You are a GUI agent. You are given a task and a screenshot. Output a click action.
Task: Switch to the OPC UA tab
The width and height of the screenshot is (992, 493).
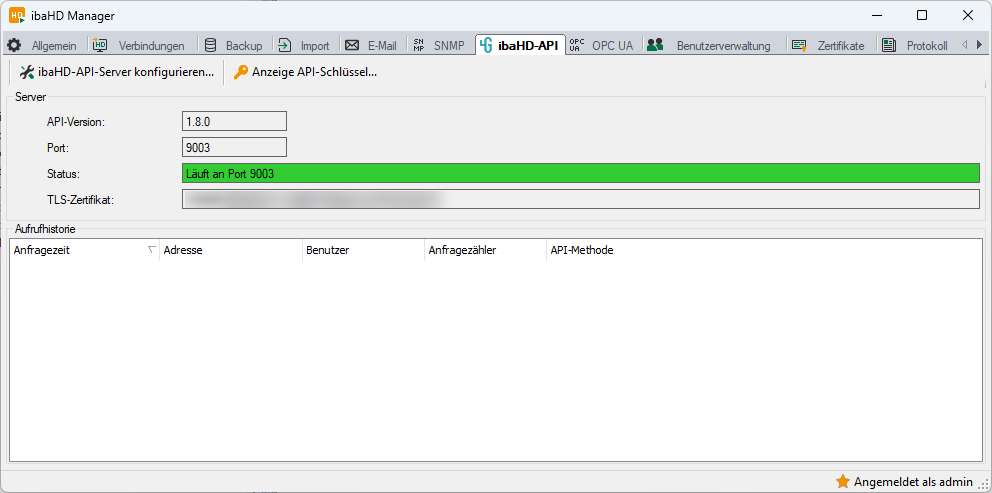601,45
